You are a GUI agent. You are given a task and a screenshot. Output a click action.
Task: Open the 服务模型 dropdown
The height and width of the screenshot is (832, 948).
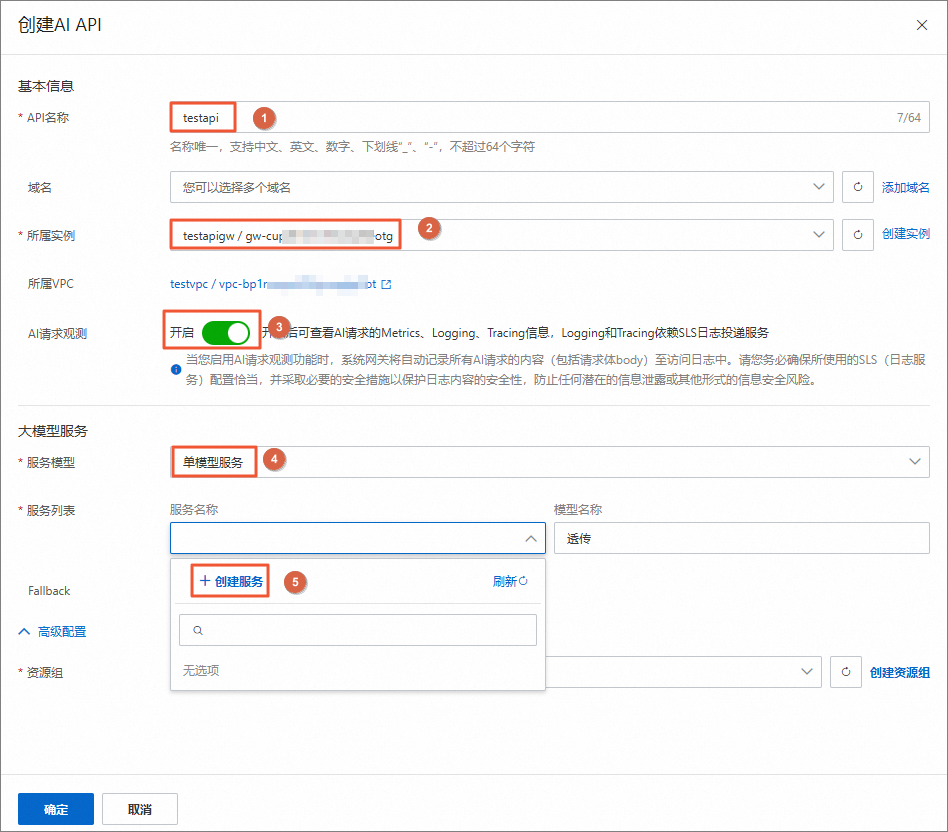549,462
